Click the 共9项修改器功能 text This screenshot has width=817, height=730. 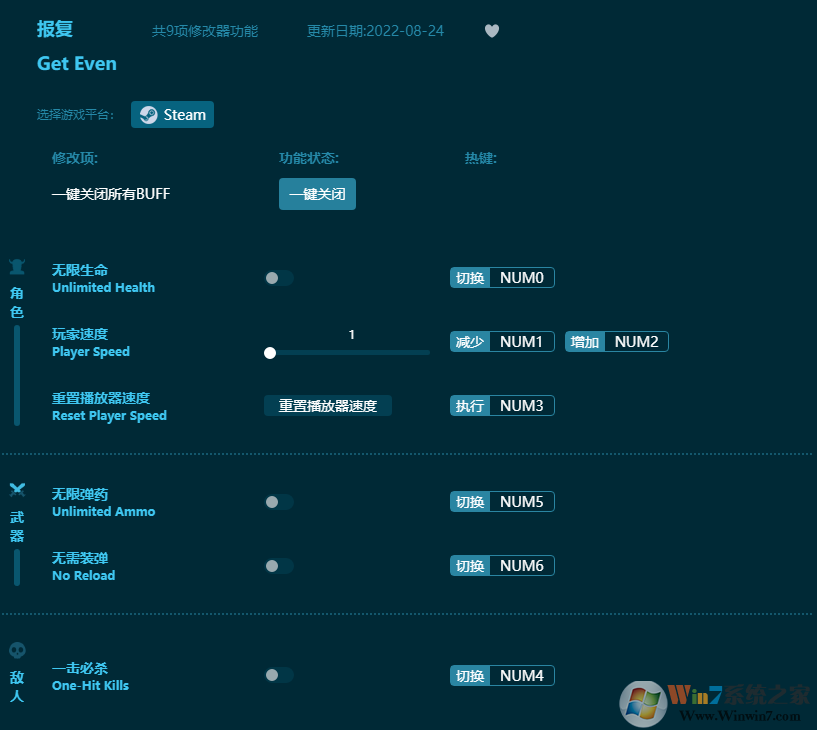205,31
